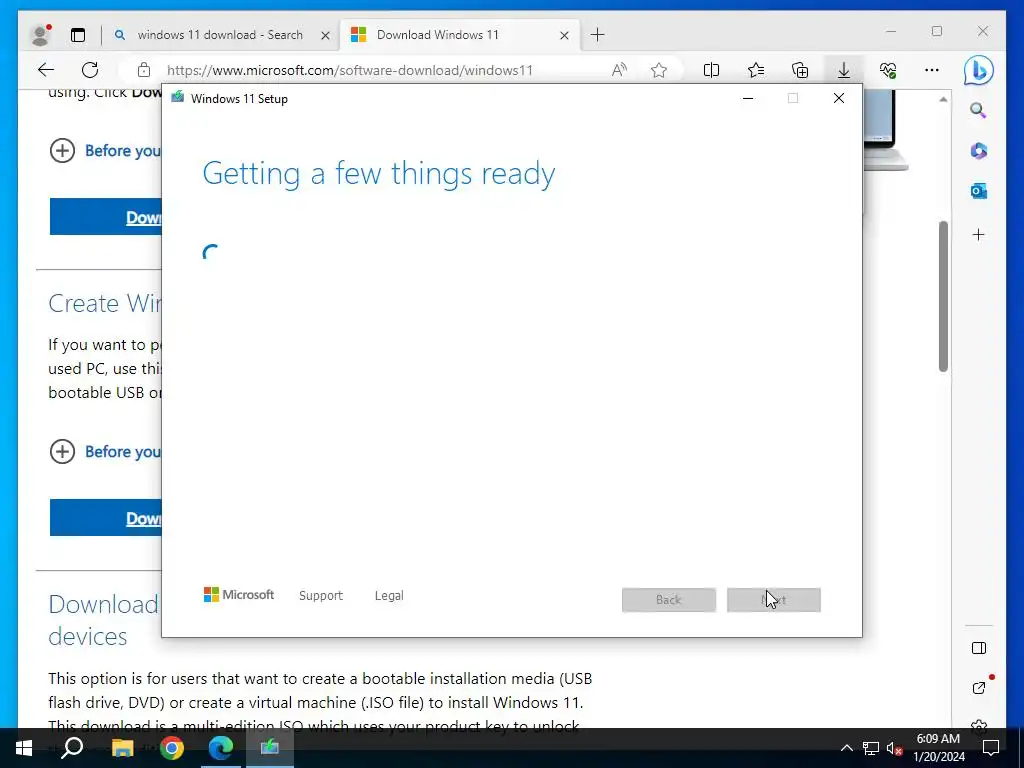Image resolution: width=1024 pixels, height=768 pixels.
Task: Click the lower blue Download button
Action: tap(106, 518)
